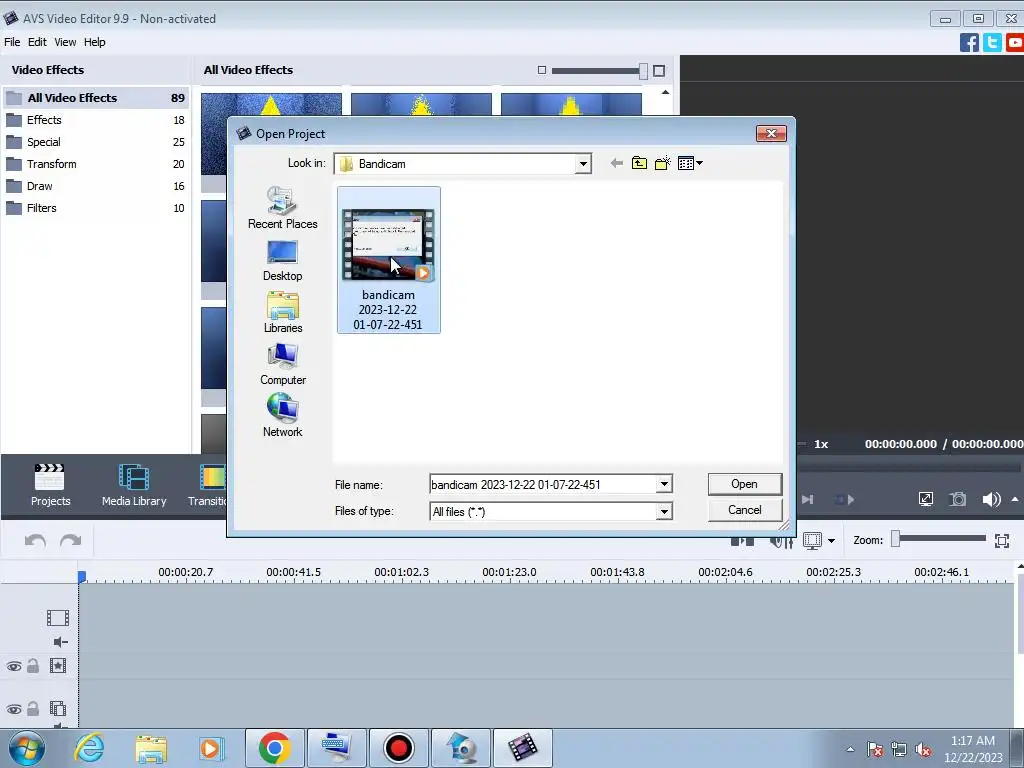Open Internet Explorer from the taskbar
This screenshot has width=1024, height=768.
tap(89, 748)
